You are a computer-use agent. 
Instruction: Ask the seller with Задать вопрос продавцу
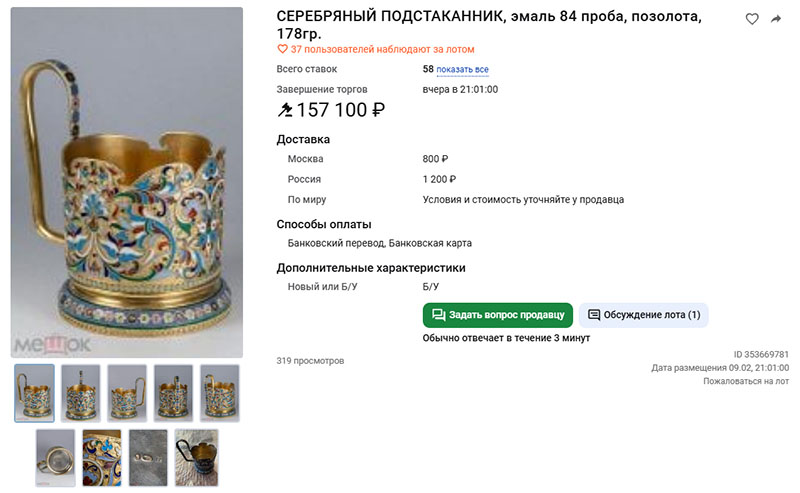coord(497,315)
